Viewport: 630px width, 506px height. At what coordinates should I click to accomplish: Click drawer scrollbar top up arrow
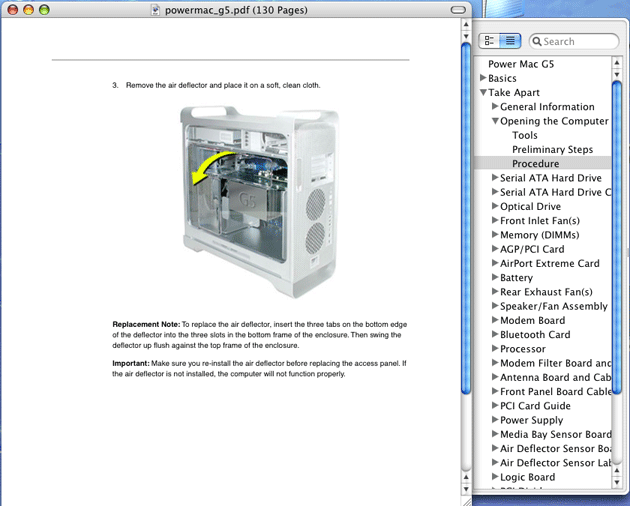[617, 62]
